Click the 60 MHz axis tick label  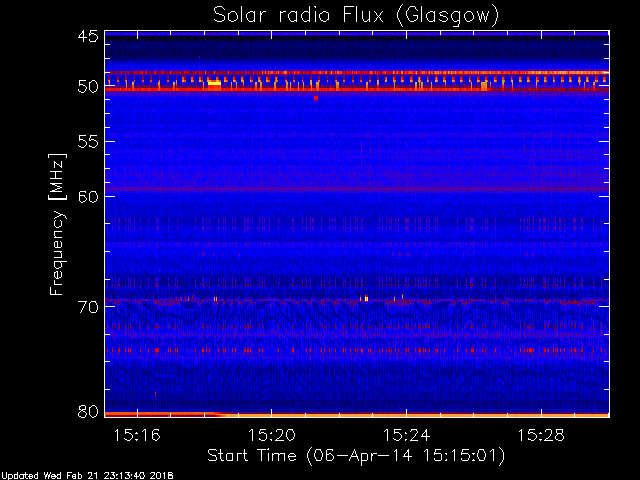tap(88, 197)
